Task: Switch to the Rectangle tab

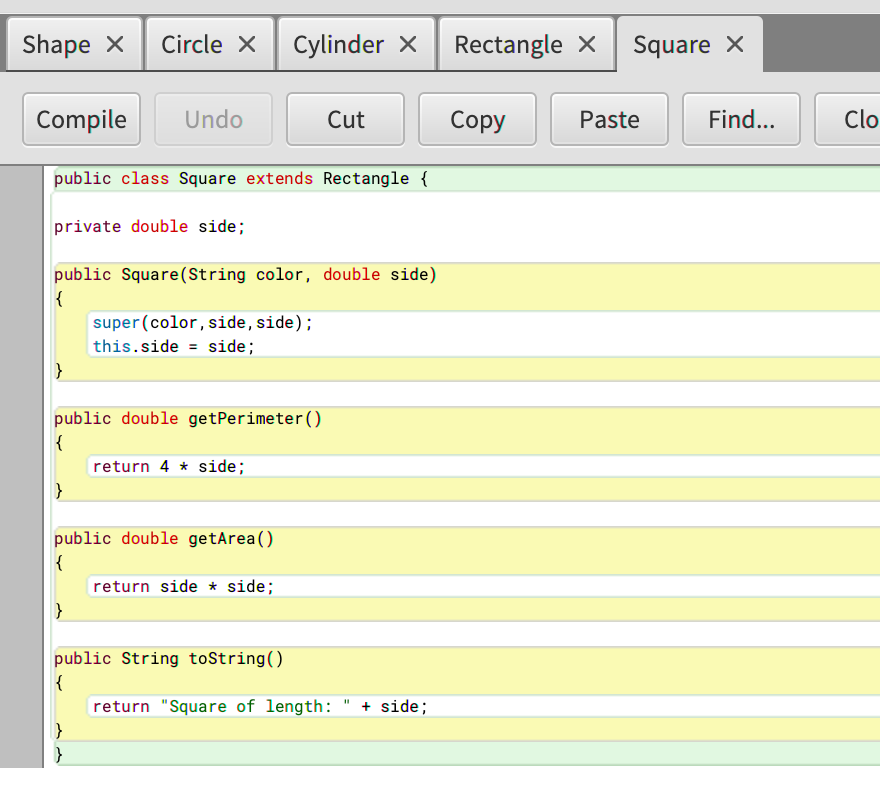Action: point(508,44)
